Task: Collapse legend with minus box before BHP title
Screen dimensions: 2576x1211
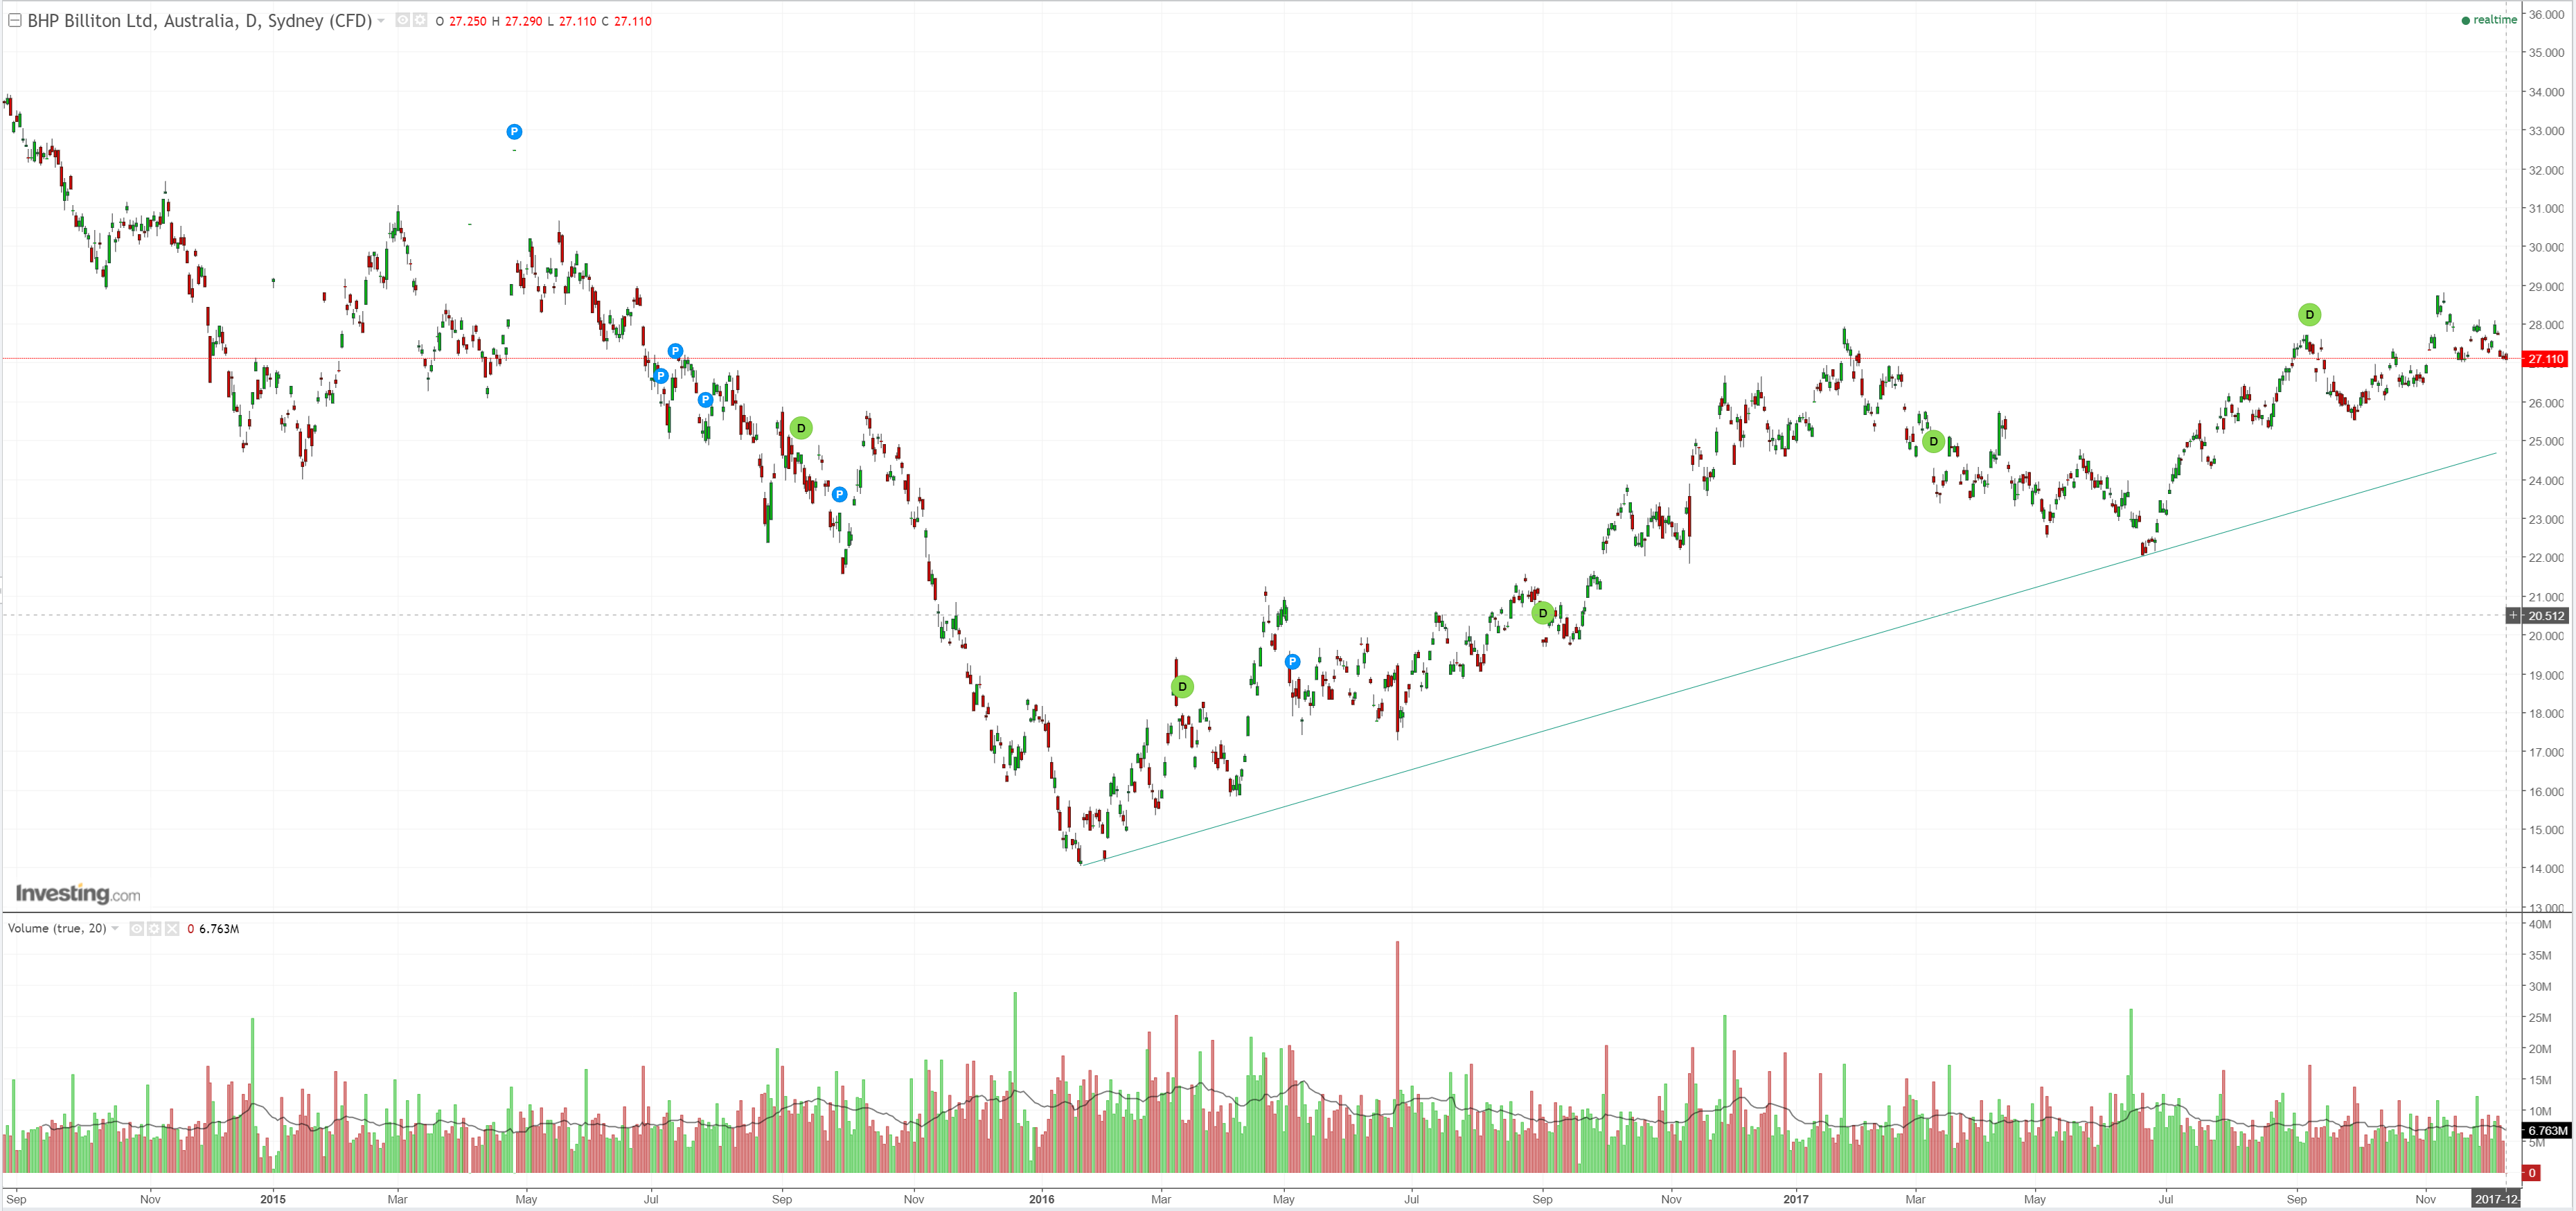Action: [15, 20]
